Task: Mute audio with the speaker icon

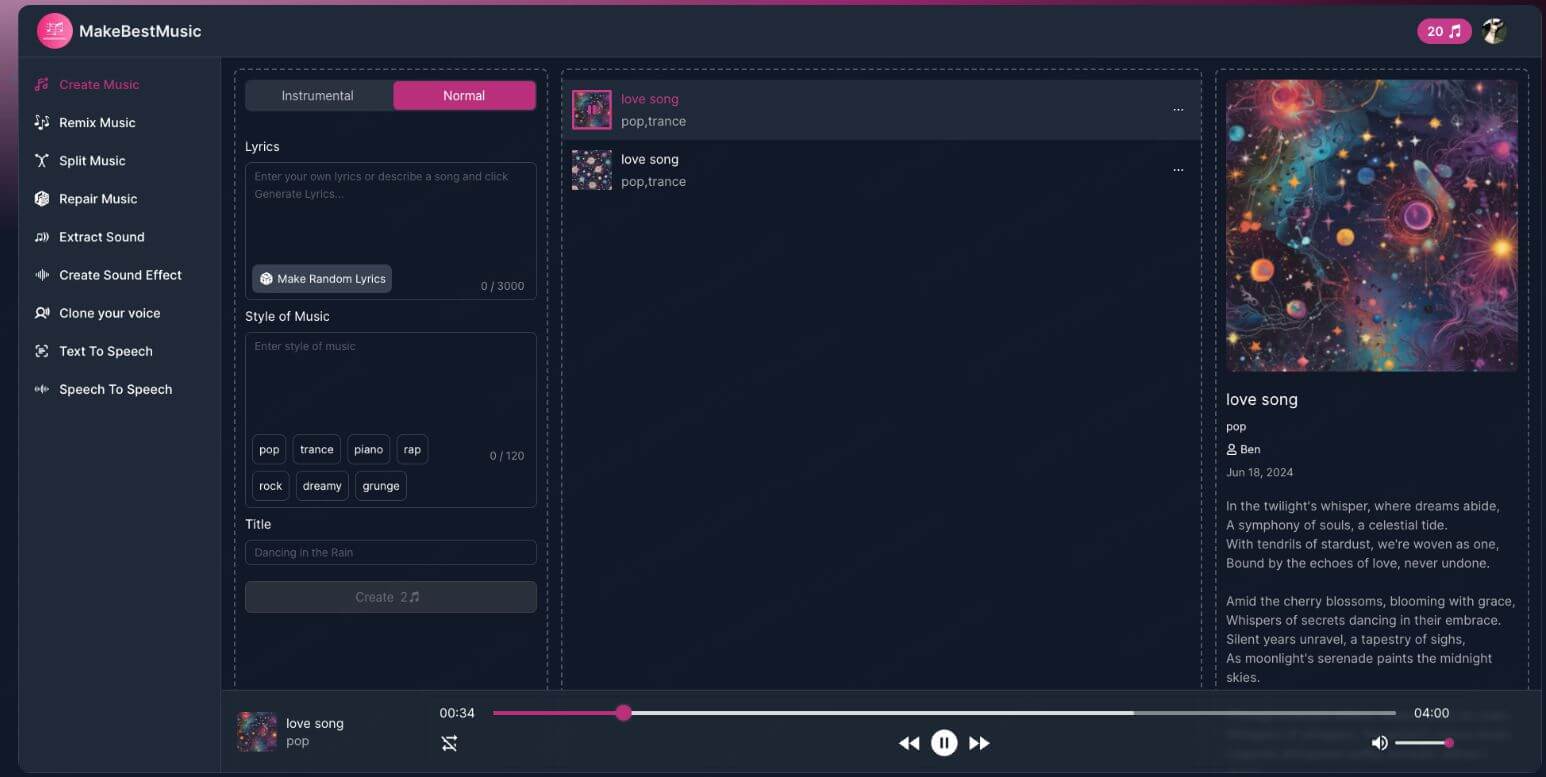Action: click(x=1379, y=743)
